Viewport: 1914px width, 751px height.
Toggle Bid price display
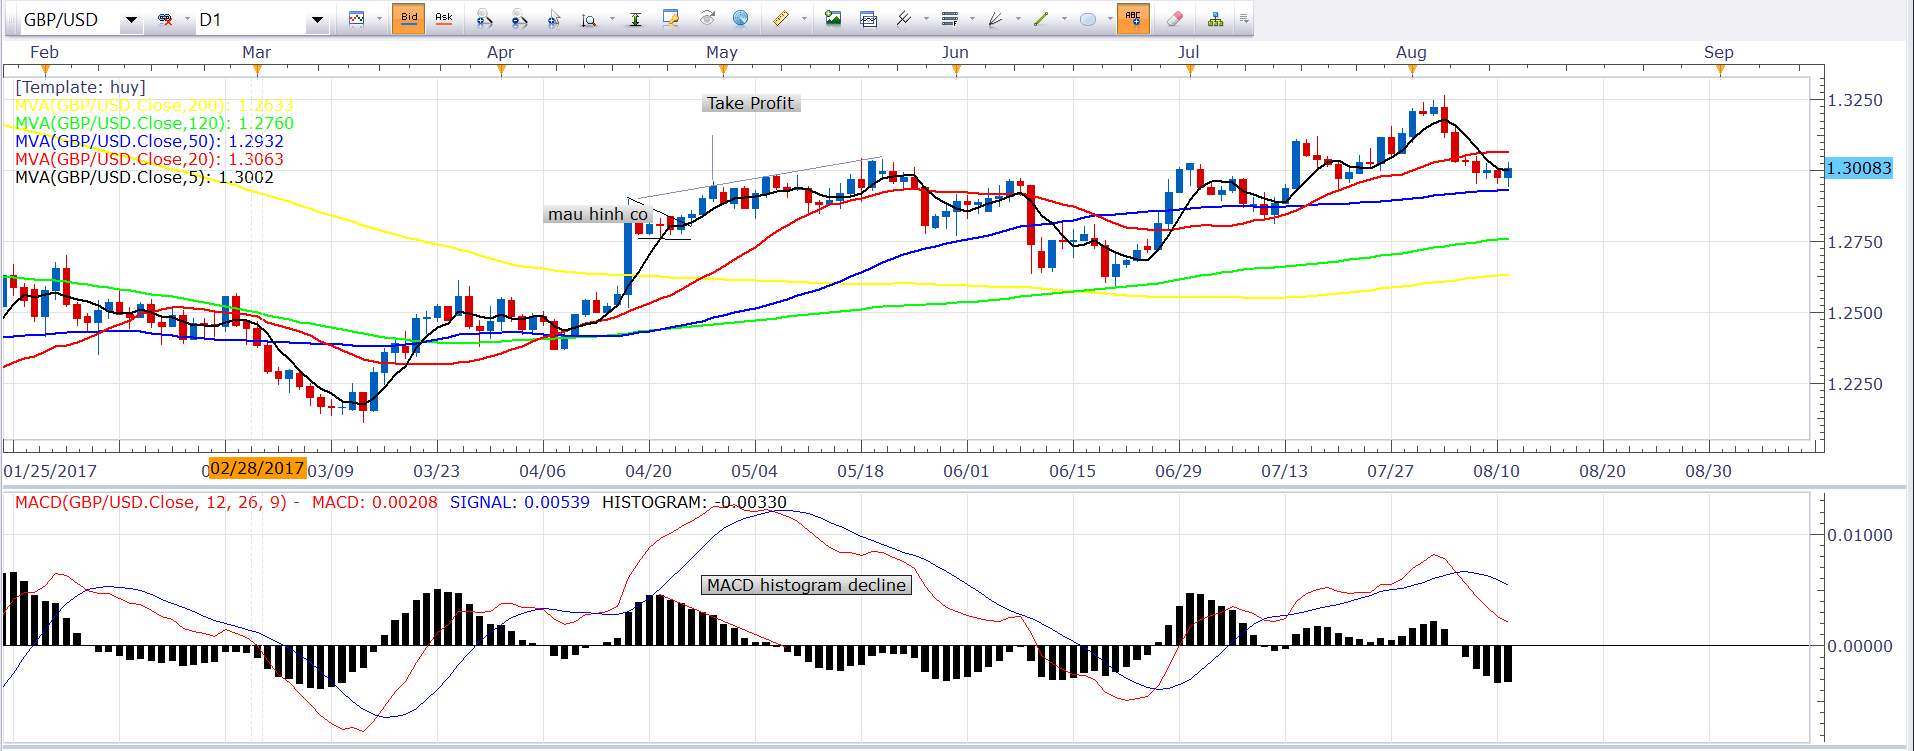(409, 19)
